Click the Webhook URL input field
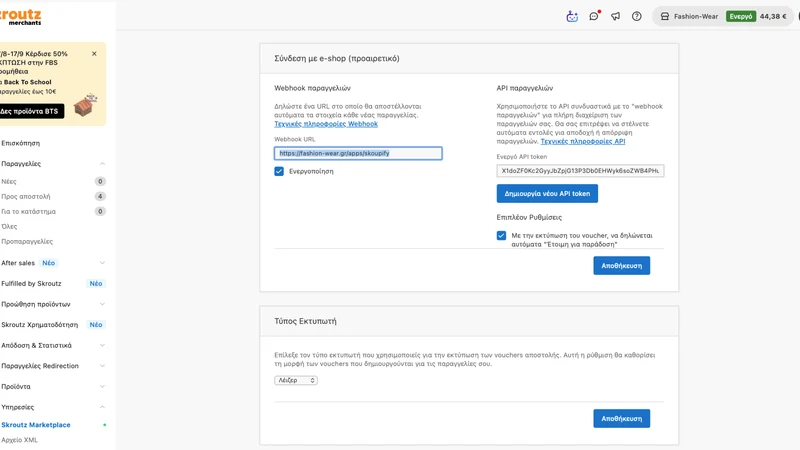 [x=358, y=153]
